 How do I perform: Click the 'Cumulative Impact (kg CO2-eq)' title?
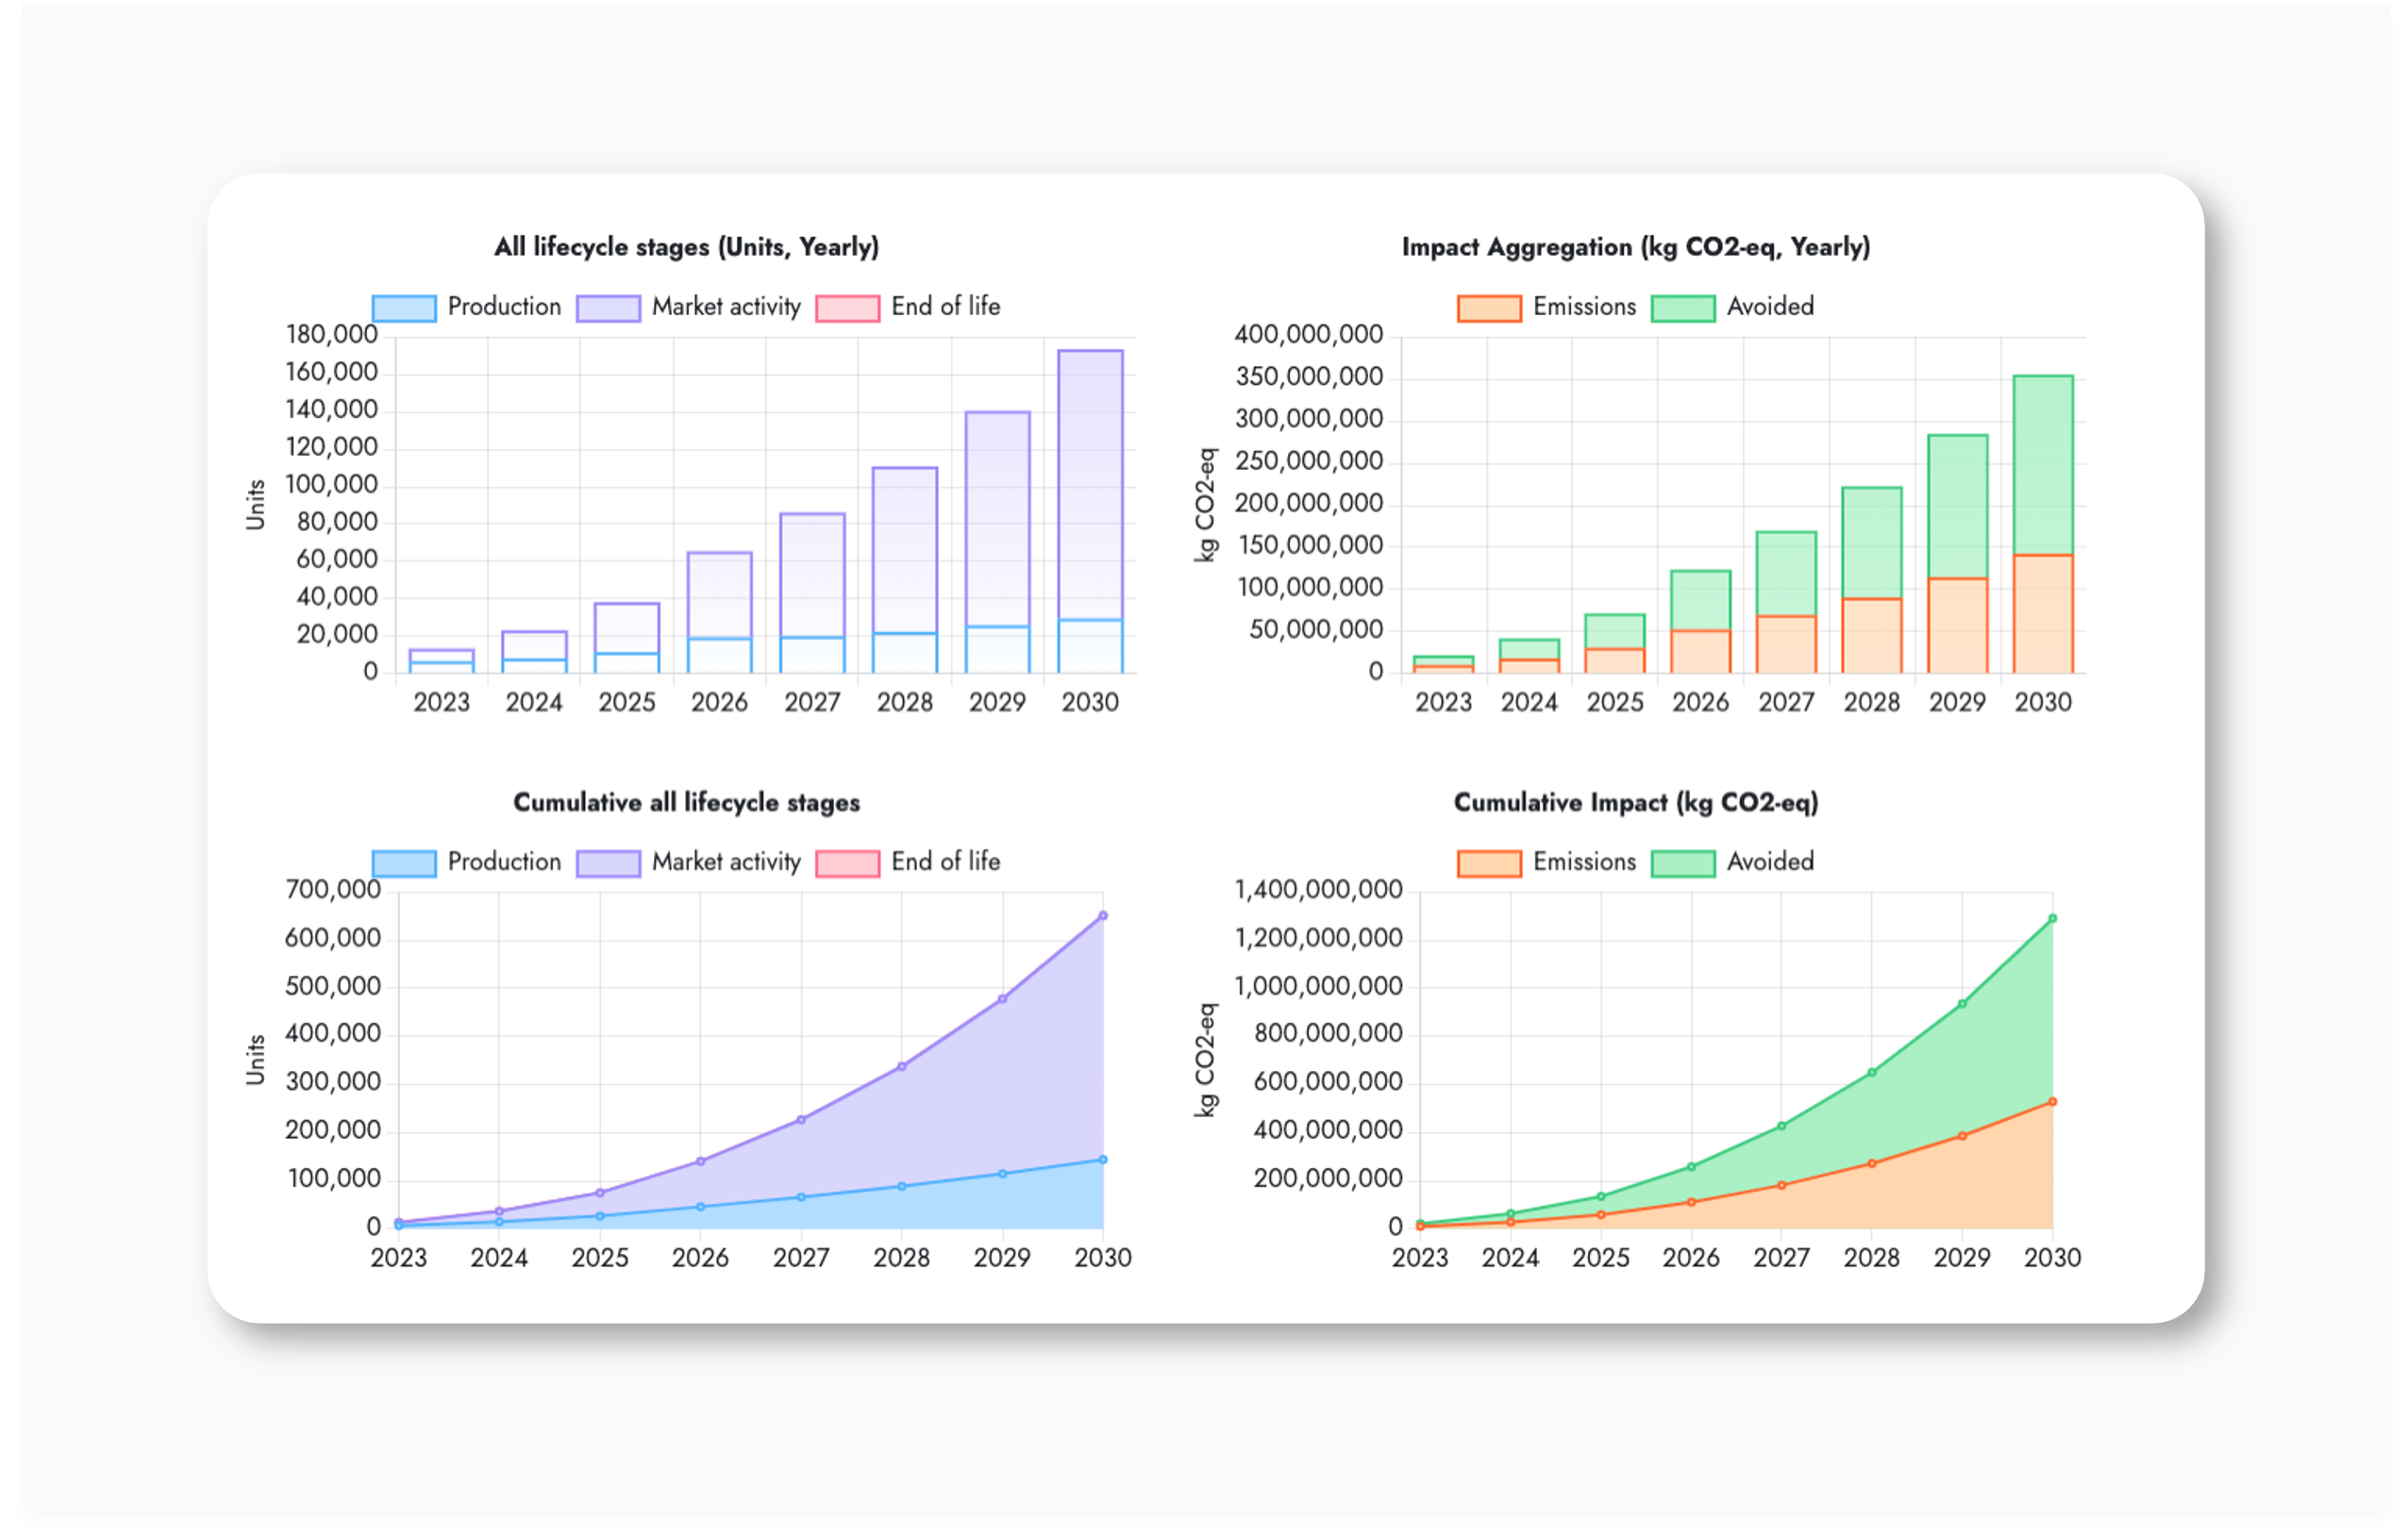[1636, 803]
